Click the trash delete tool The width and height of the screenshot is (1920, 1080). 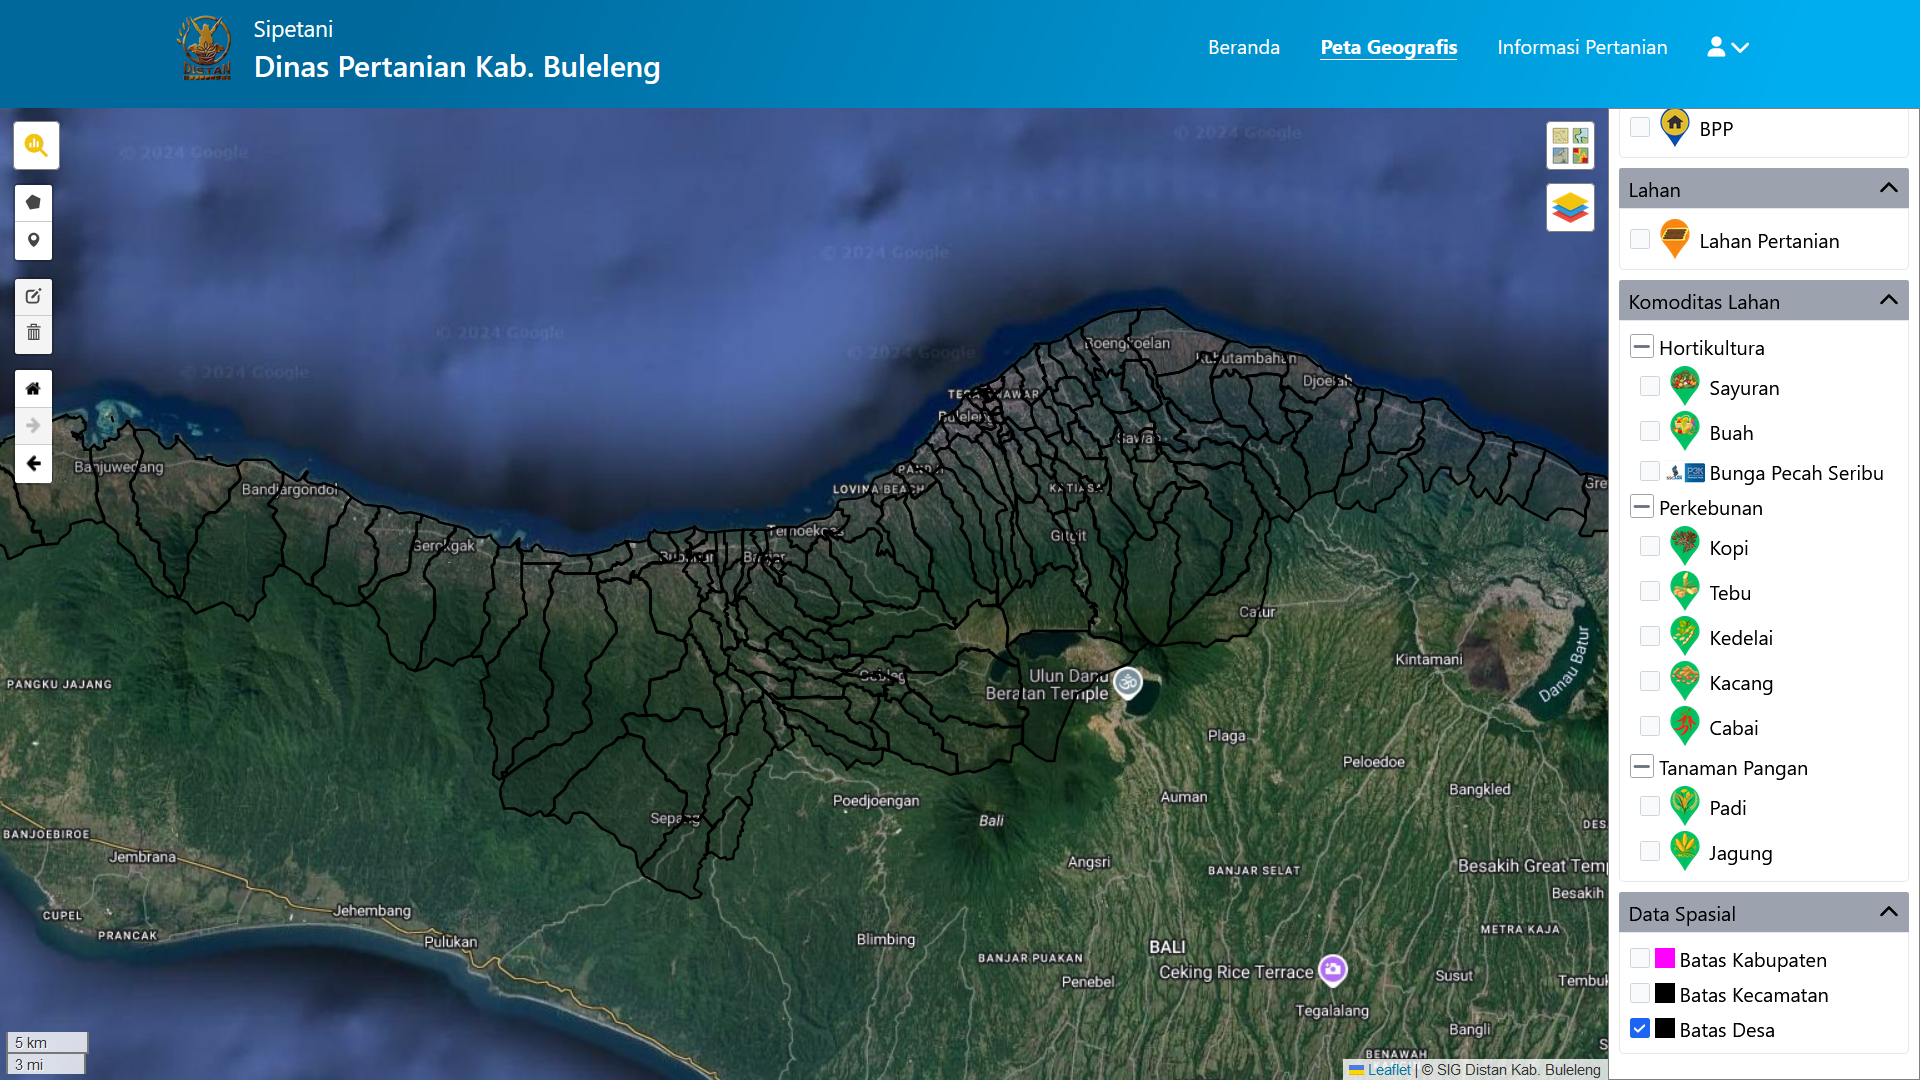click(33, 333)
